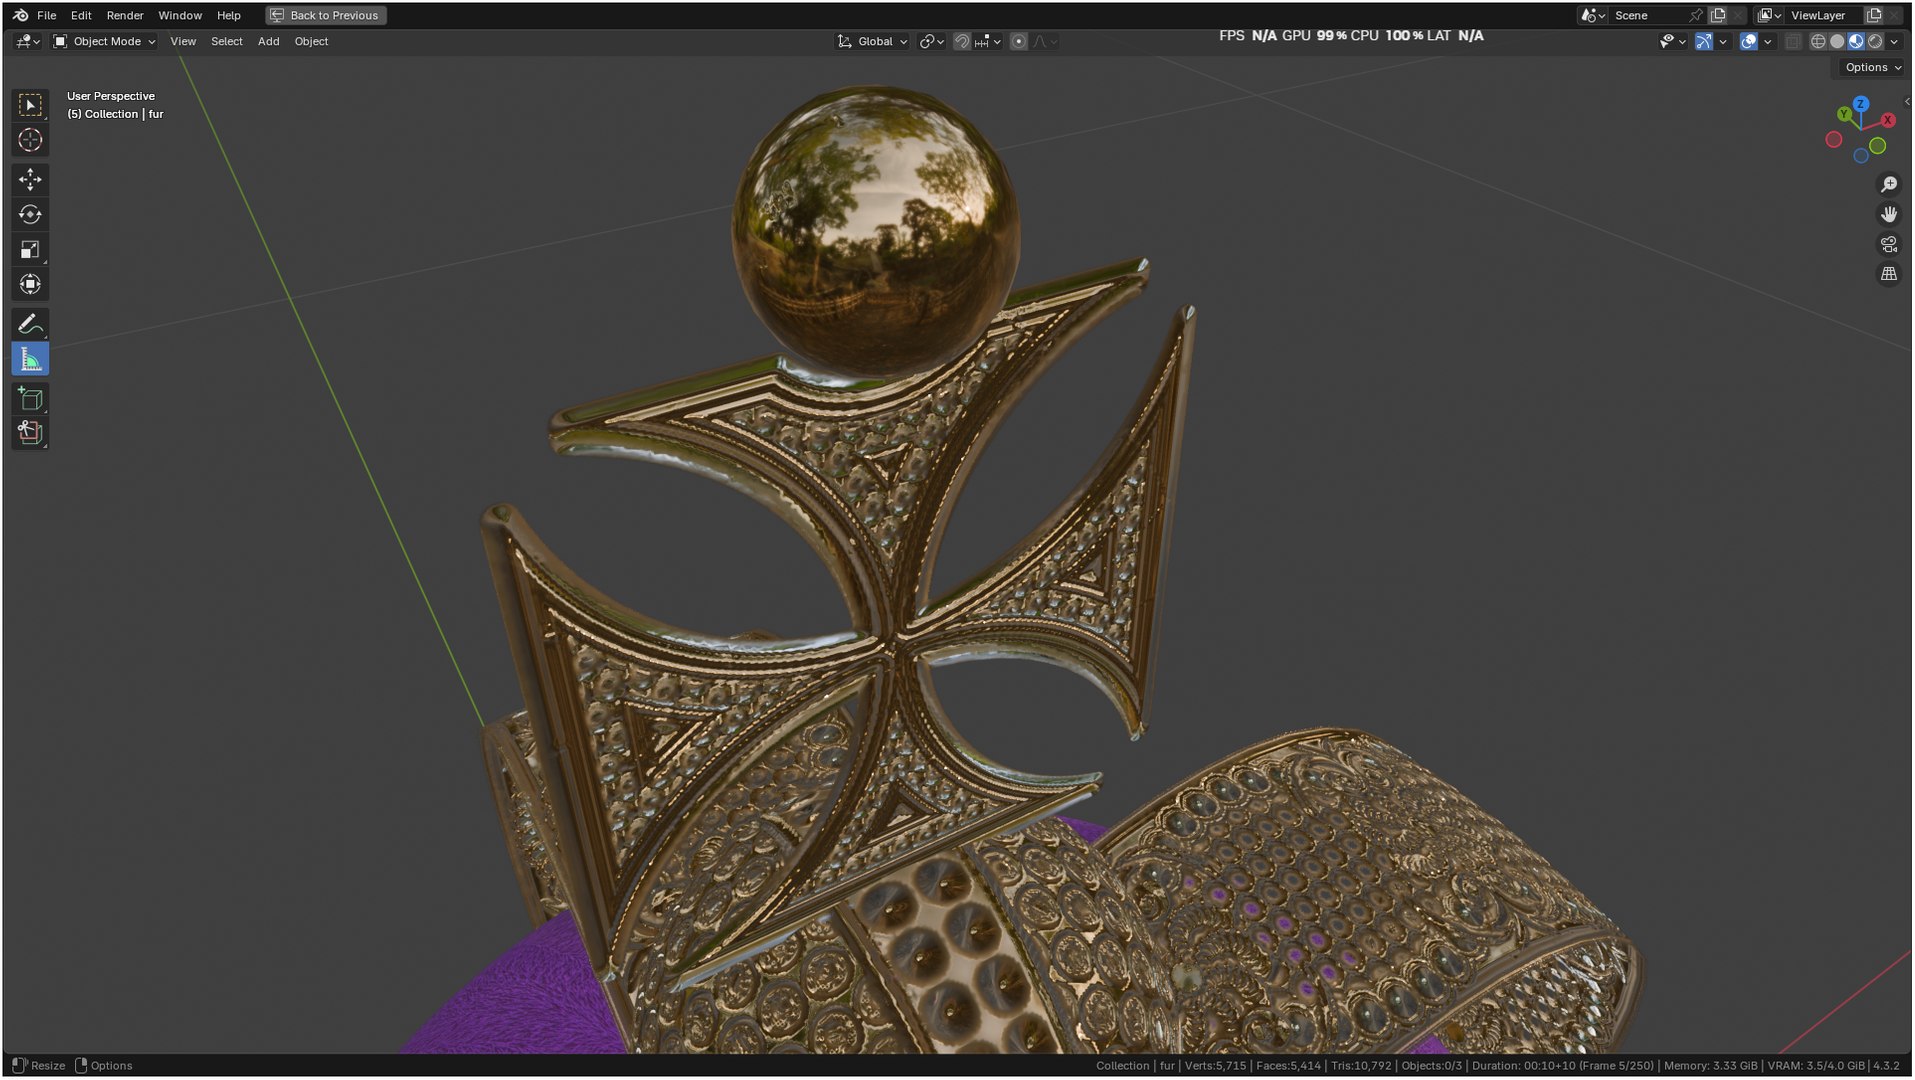Click the red X axis on gizmo

point(1888,120)
